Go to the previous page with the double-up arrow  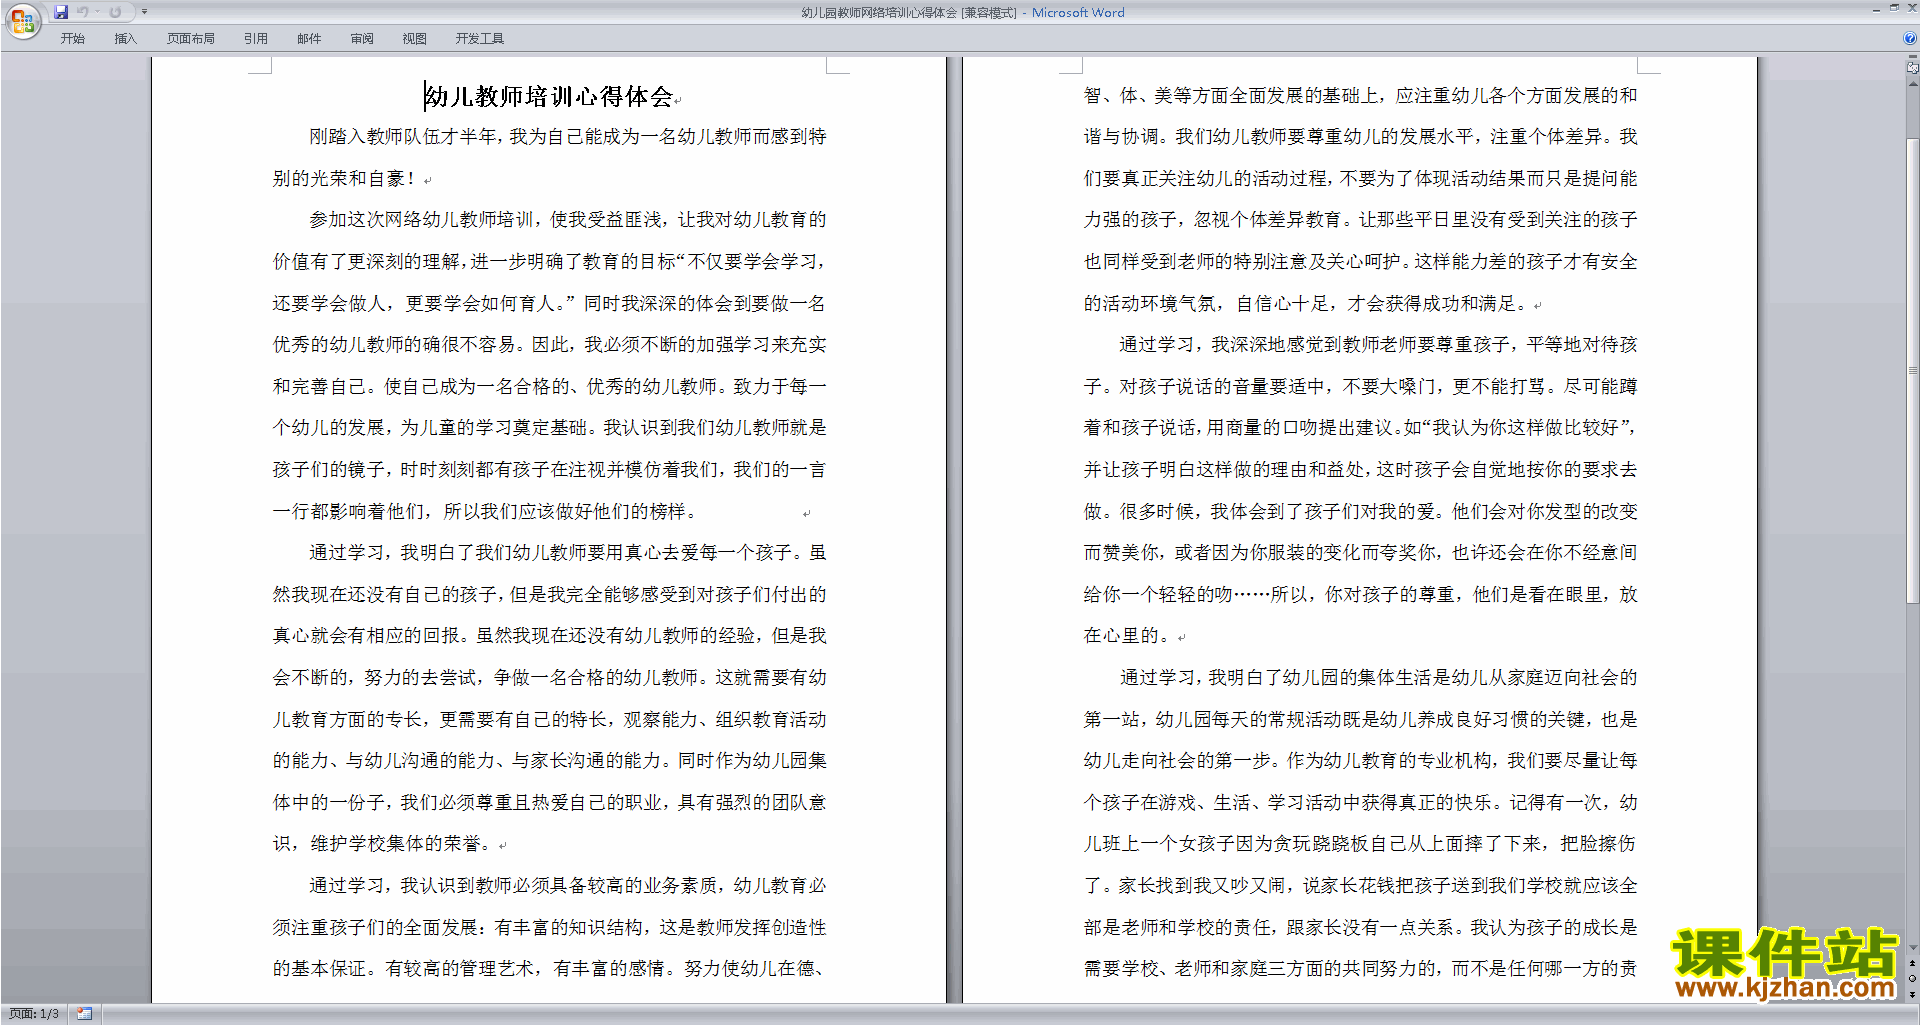(1913, 963)
